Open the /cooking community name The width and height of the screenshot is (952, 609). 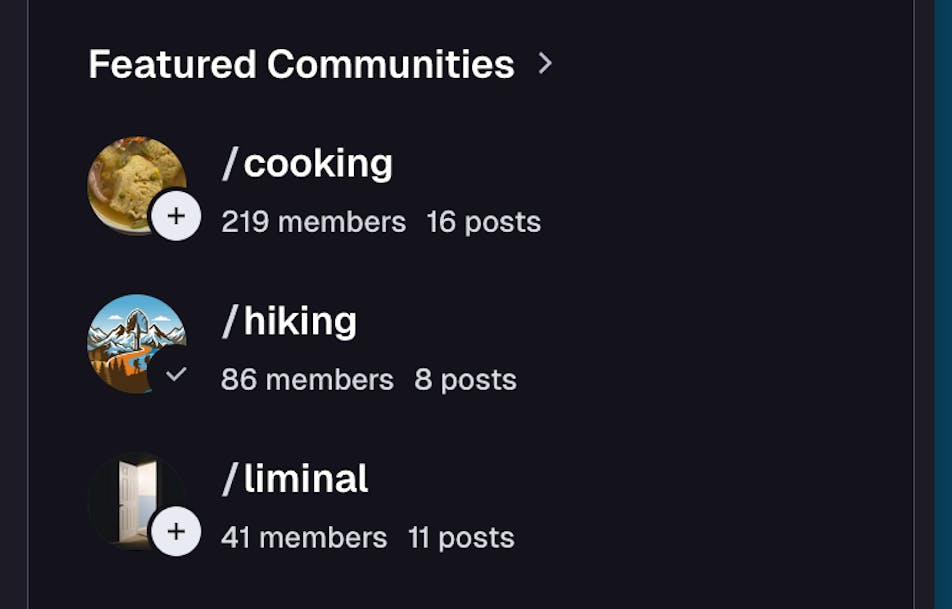(x=318, y=163)
